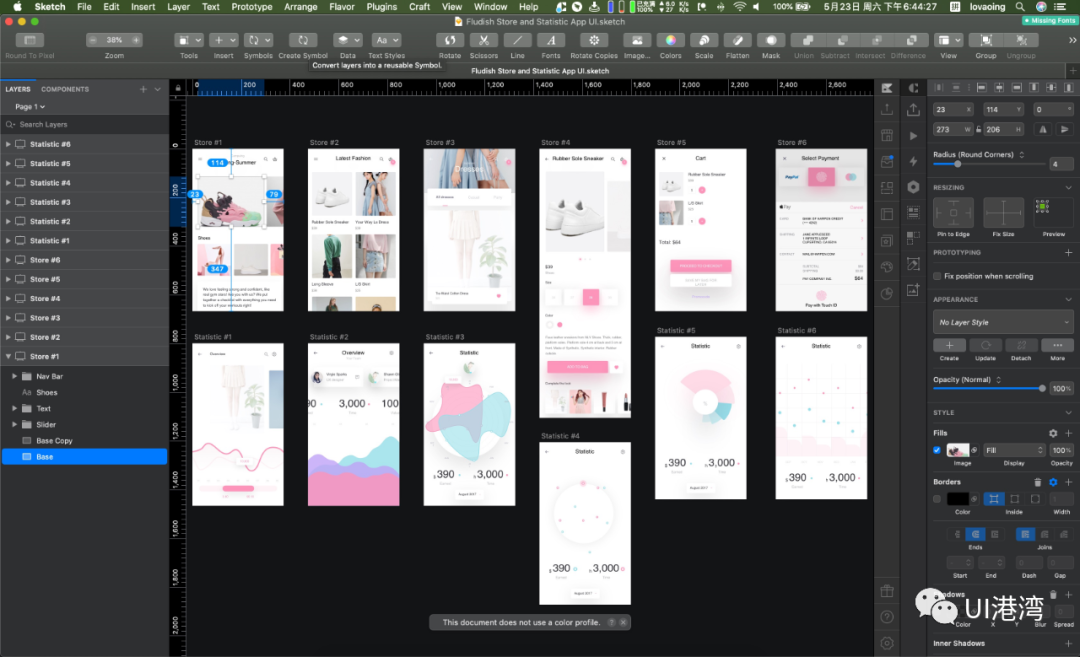Viewport: 1080px width, 657px height.
Task: Click Round To Pixel icon
Action: pyautogui.click(x=30, y=40)
